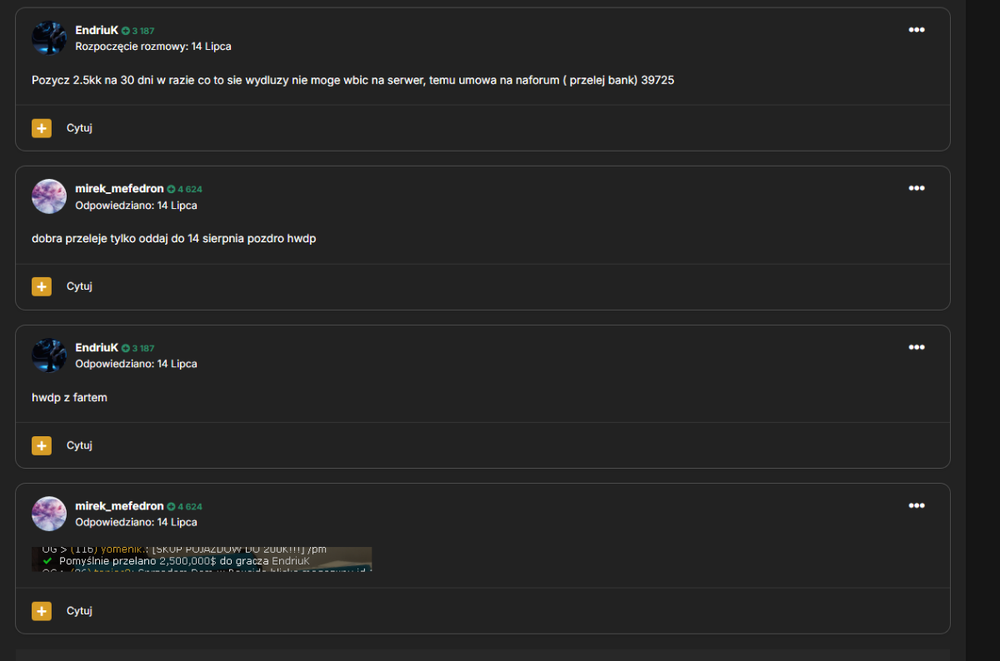Click Cytuj under the 'hwdp z fartem' post
Viewport: 1000px width, 661px height.
pyautogui.click(x=79, y=445)
